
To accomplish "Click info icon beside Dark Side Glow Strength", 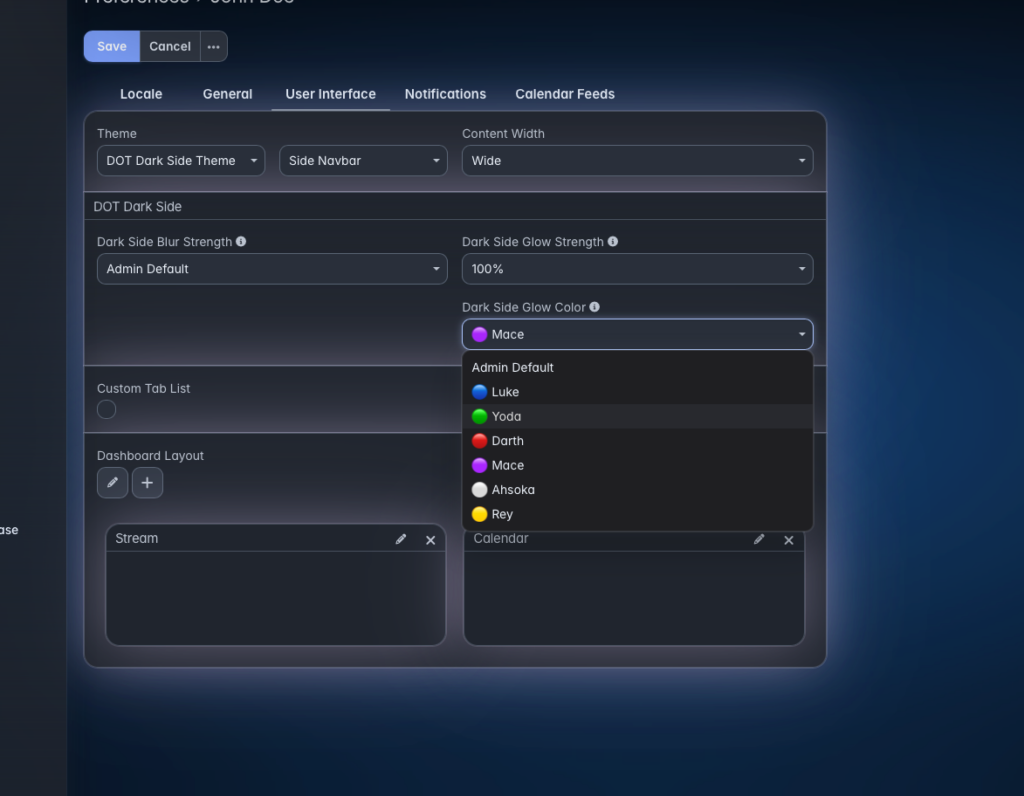I will [613, 242].
